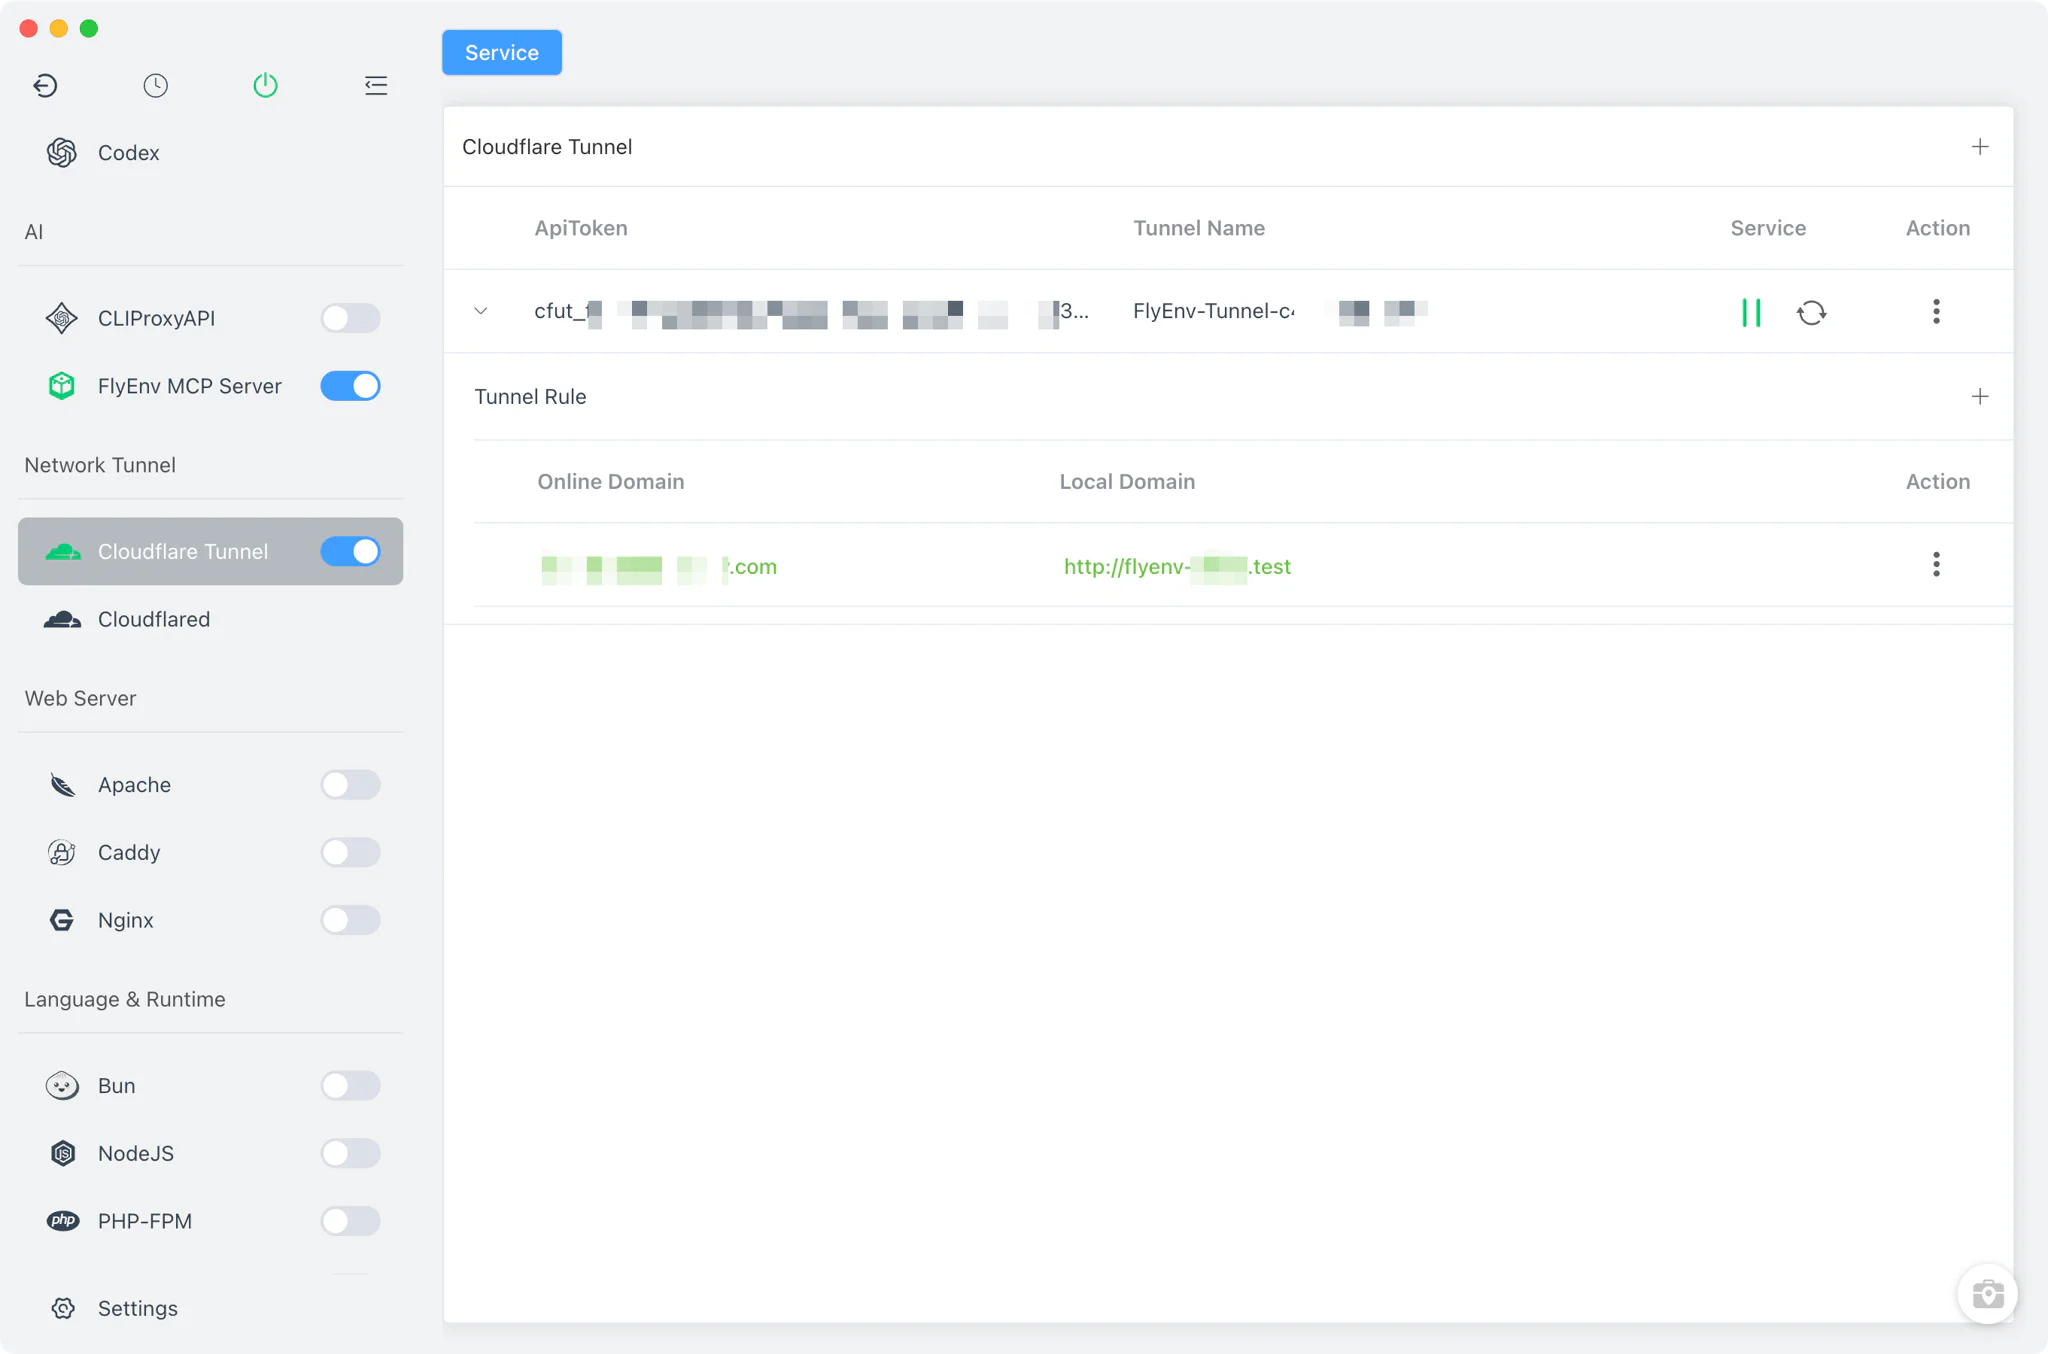This screenshot has height=1354, width=2048.
Task: Click the green Cloudflare Tunnel cloud icon
Action: point(62,551)
